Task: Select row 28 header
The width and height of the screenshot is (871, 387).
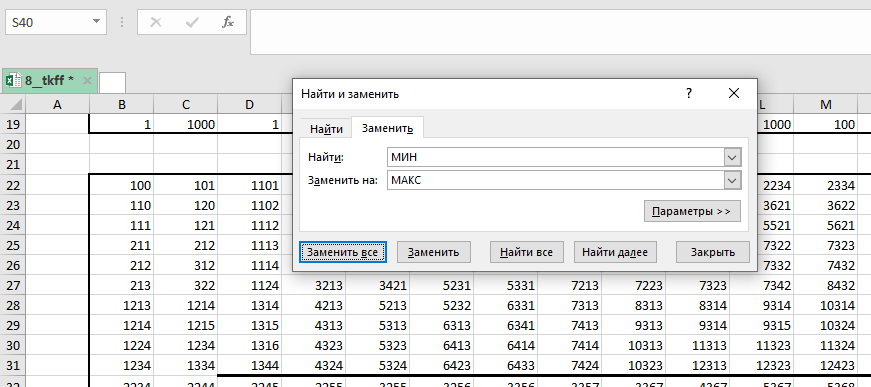Action: 13,305
